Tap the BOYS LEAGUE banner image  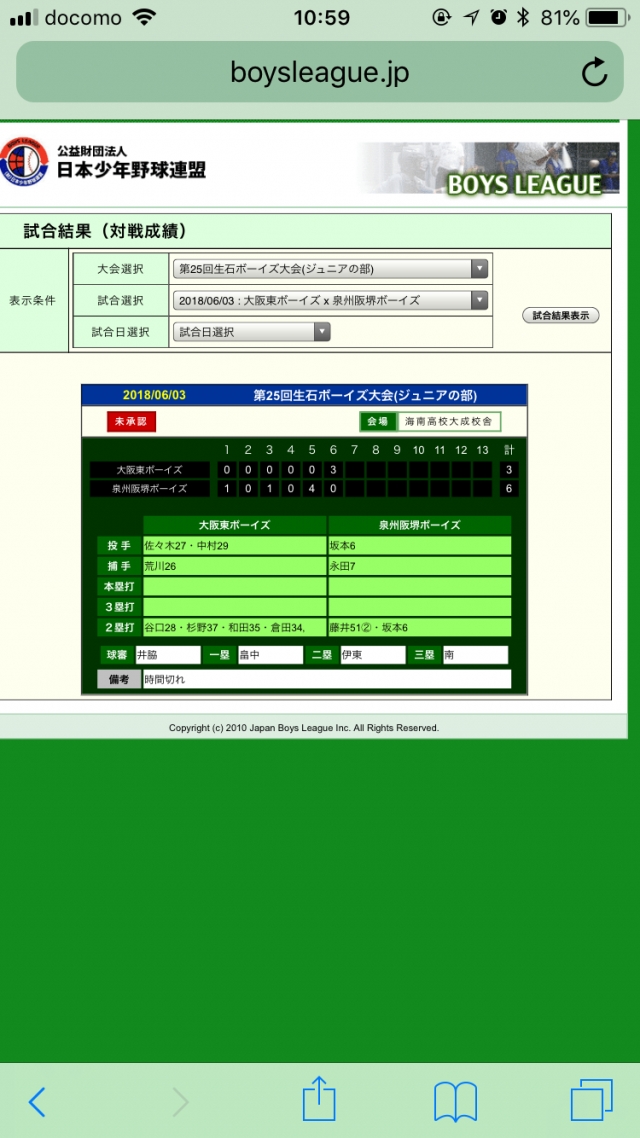[483, 169]
